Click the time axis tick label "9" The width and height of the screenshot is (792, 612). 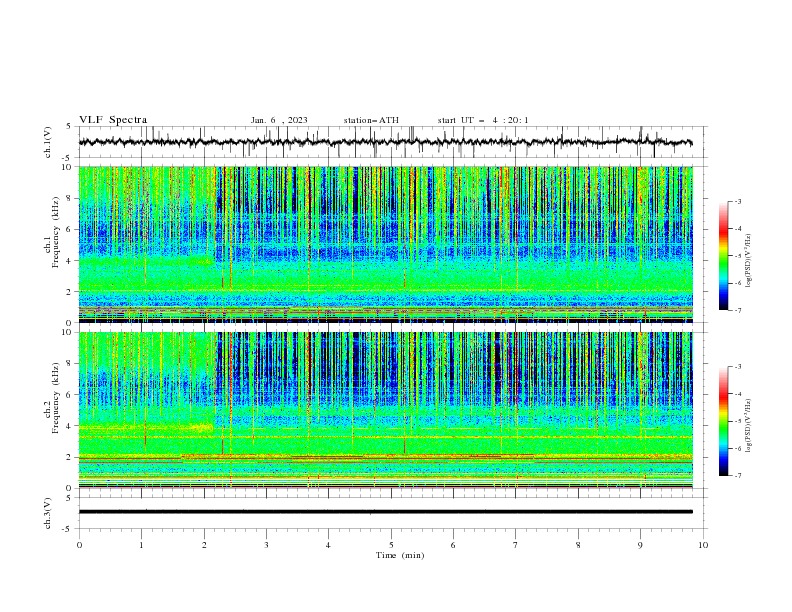640,545
